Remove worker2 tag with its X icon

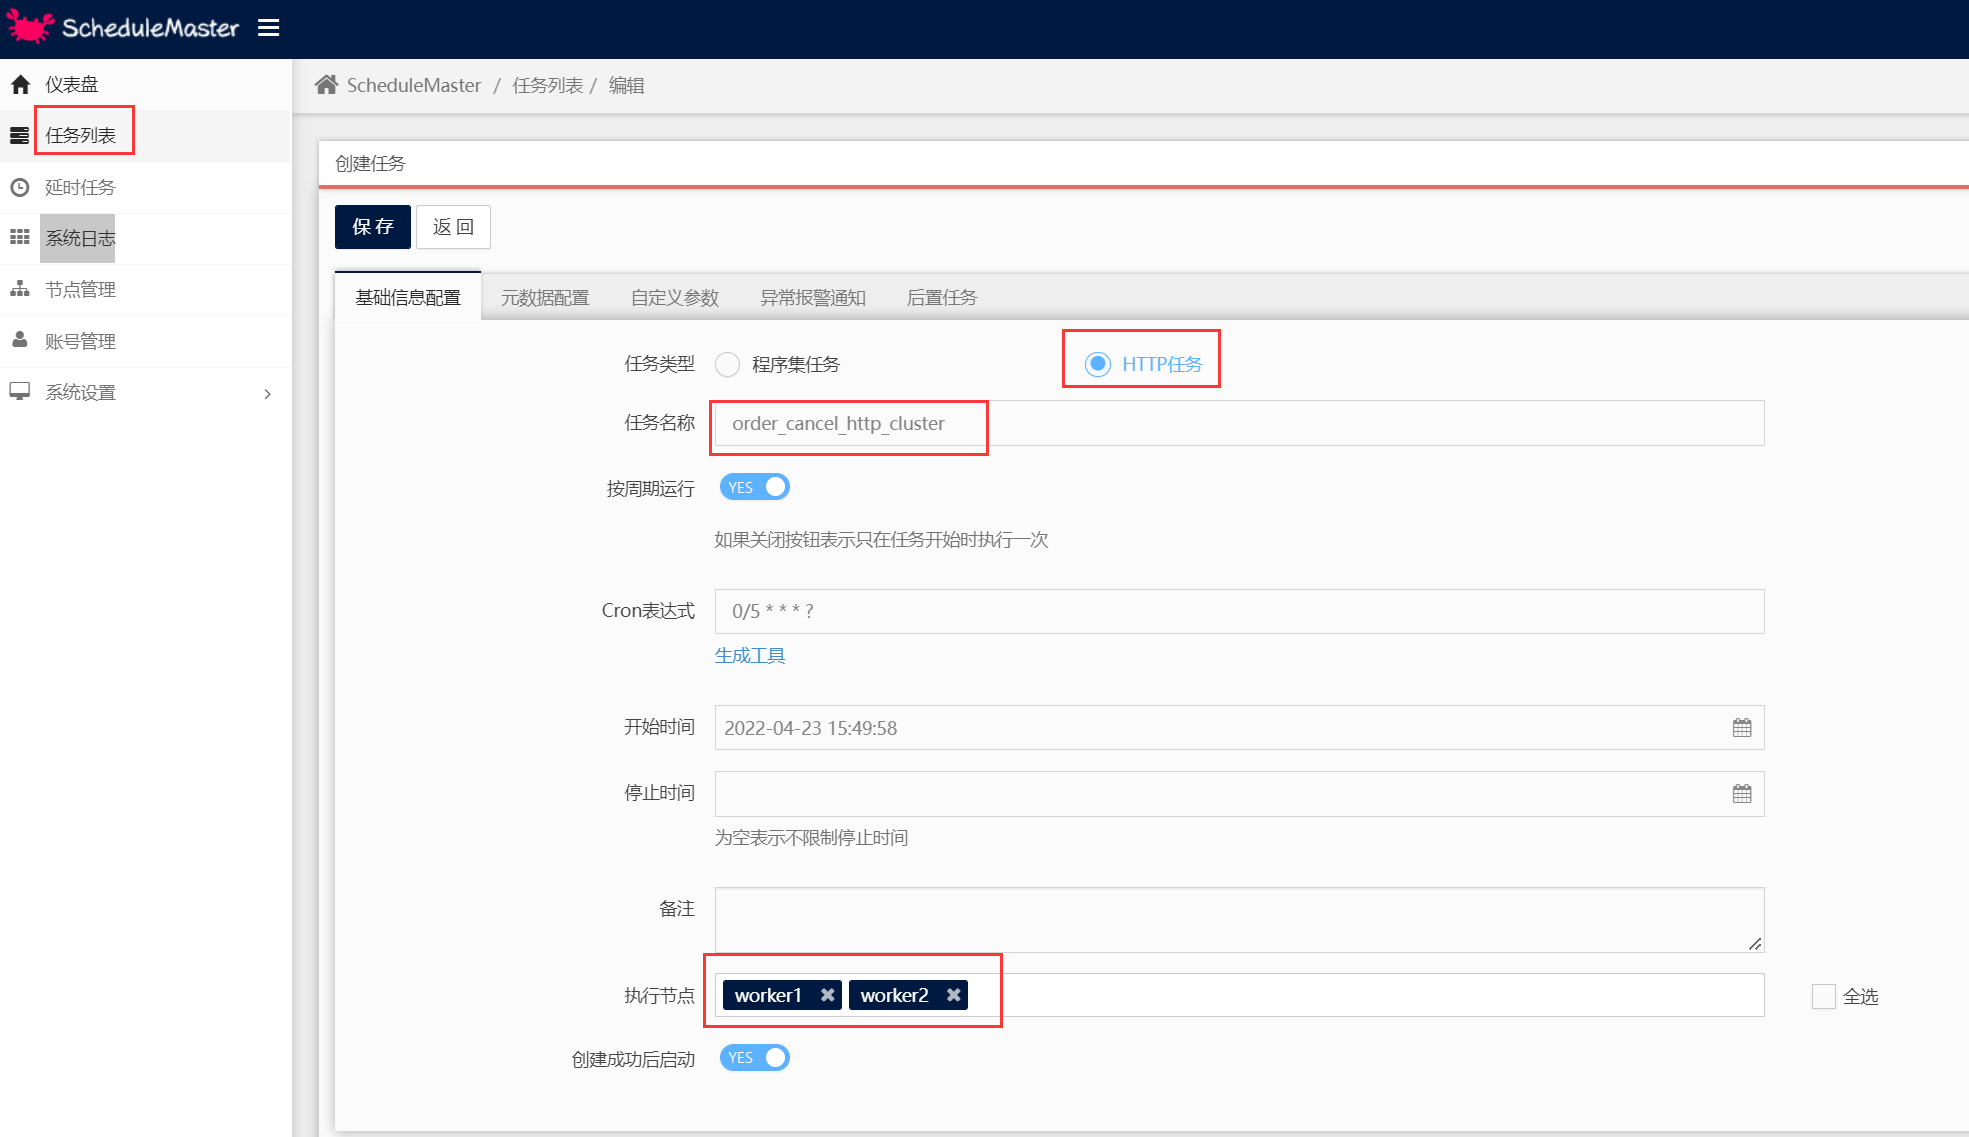click(953, 995)
